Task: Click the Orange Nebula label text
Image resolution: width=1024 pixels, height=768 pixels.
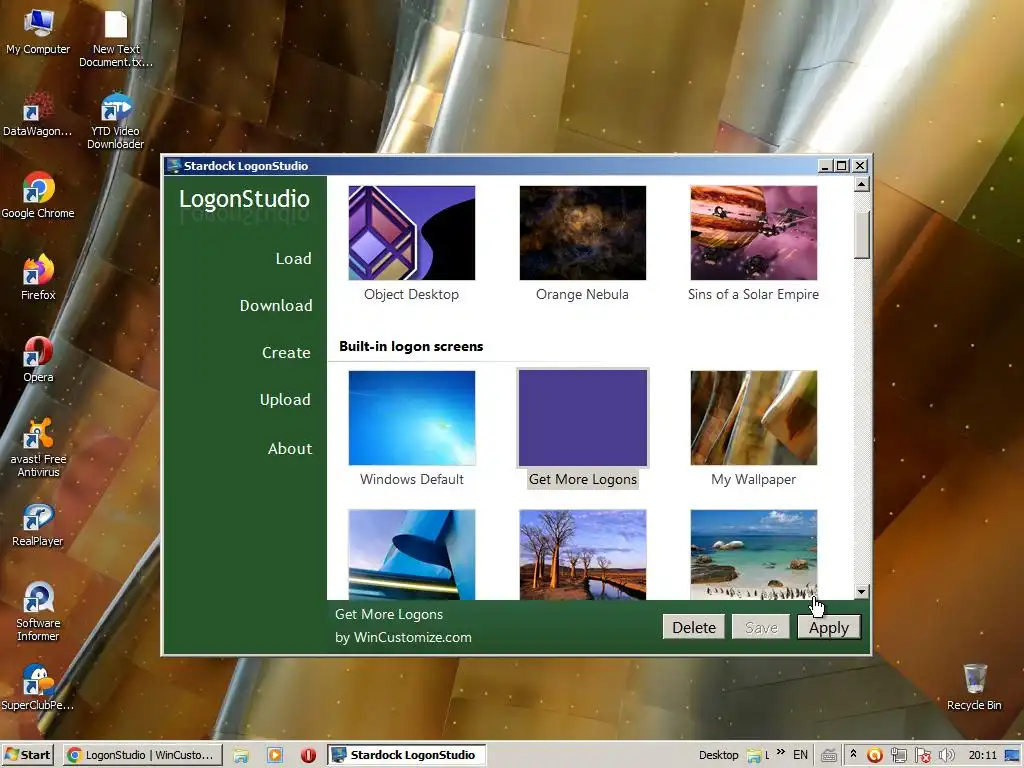Action: [583, 295]
